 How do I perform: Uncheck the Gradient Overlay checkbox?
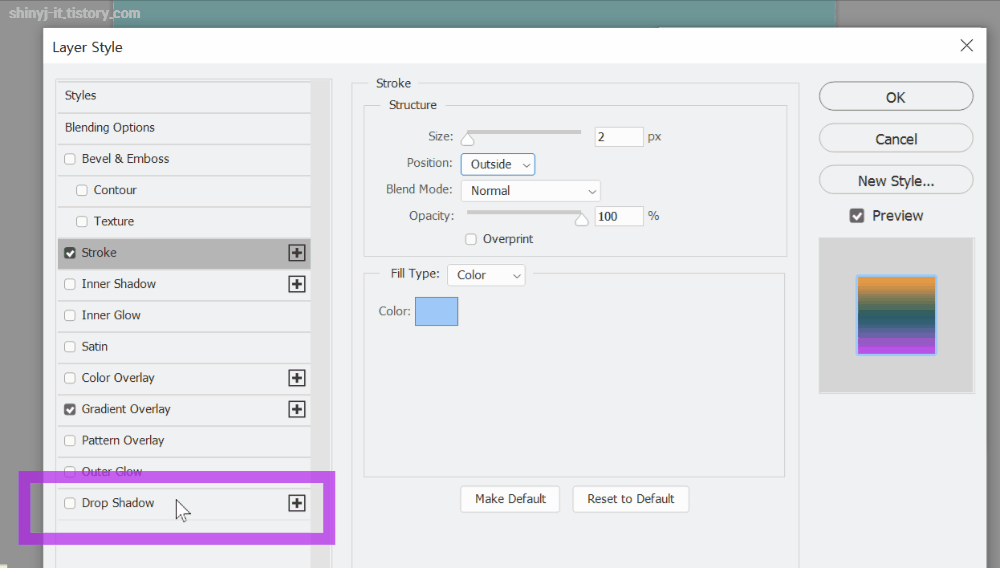70,409
